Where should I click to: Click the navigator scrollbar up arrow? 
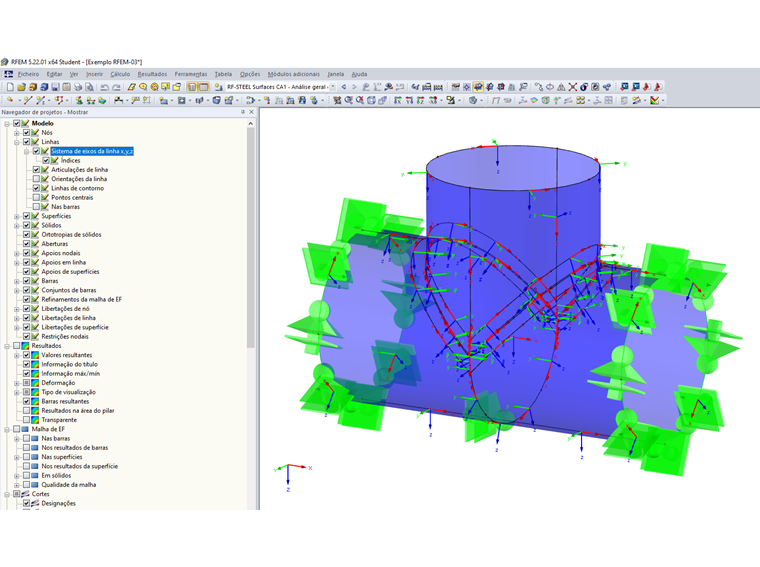tap(251, 124)
